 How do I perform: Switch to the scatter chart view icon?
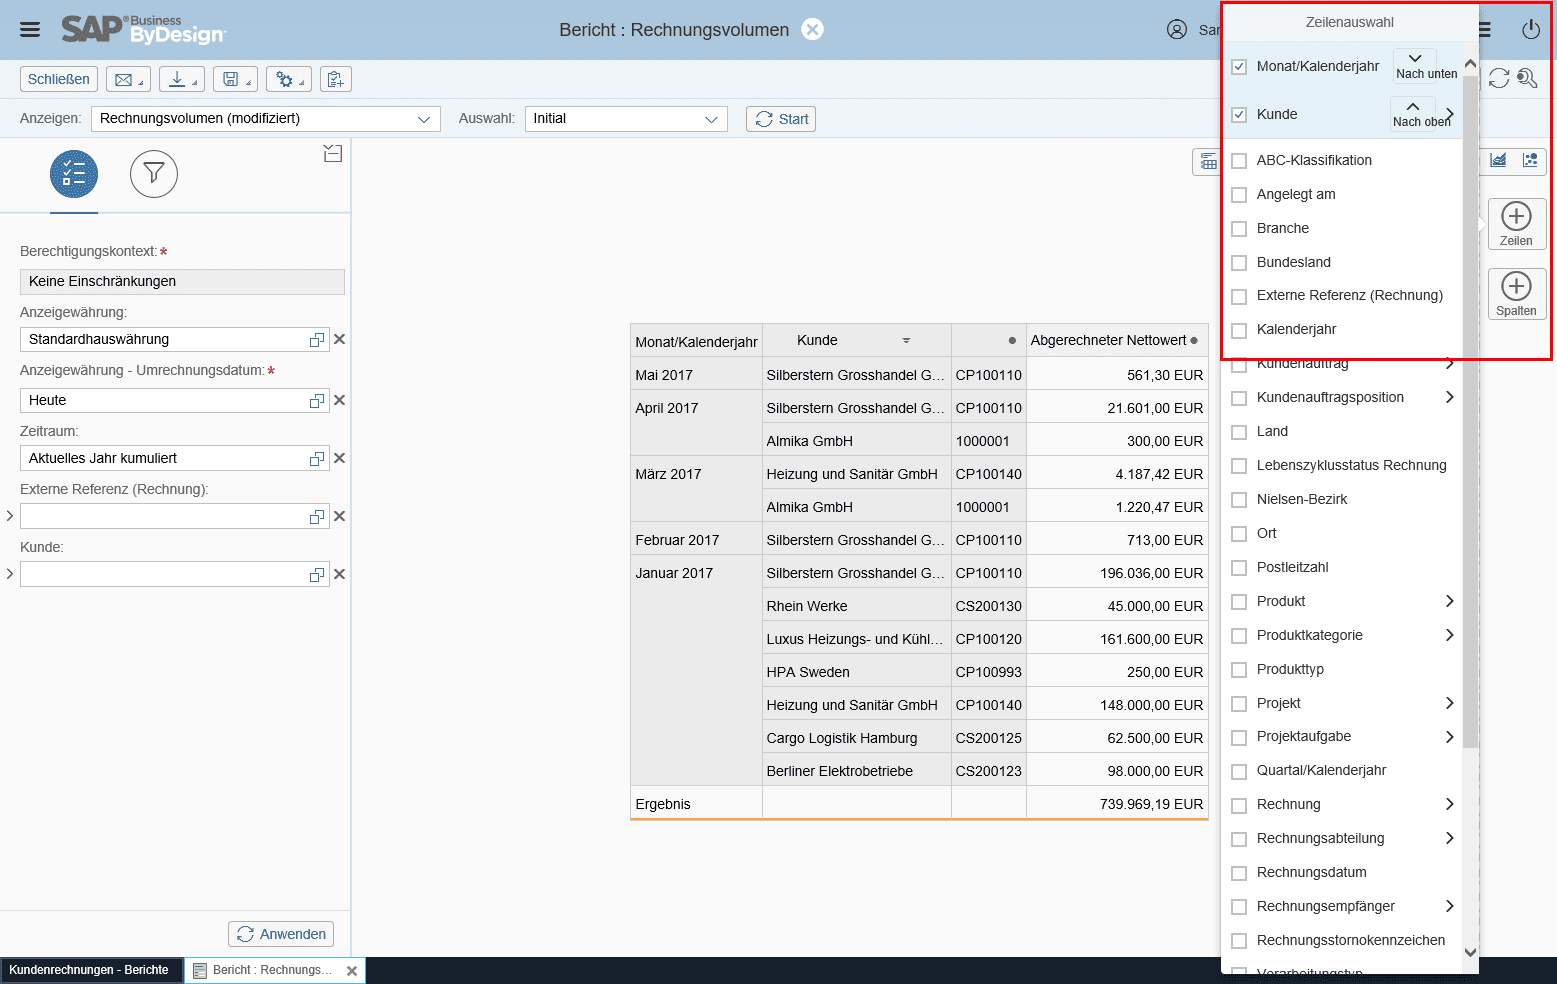(1530, 160)
